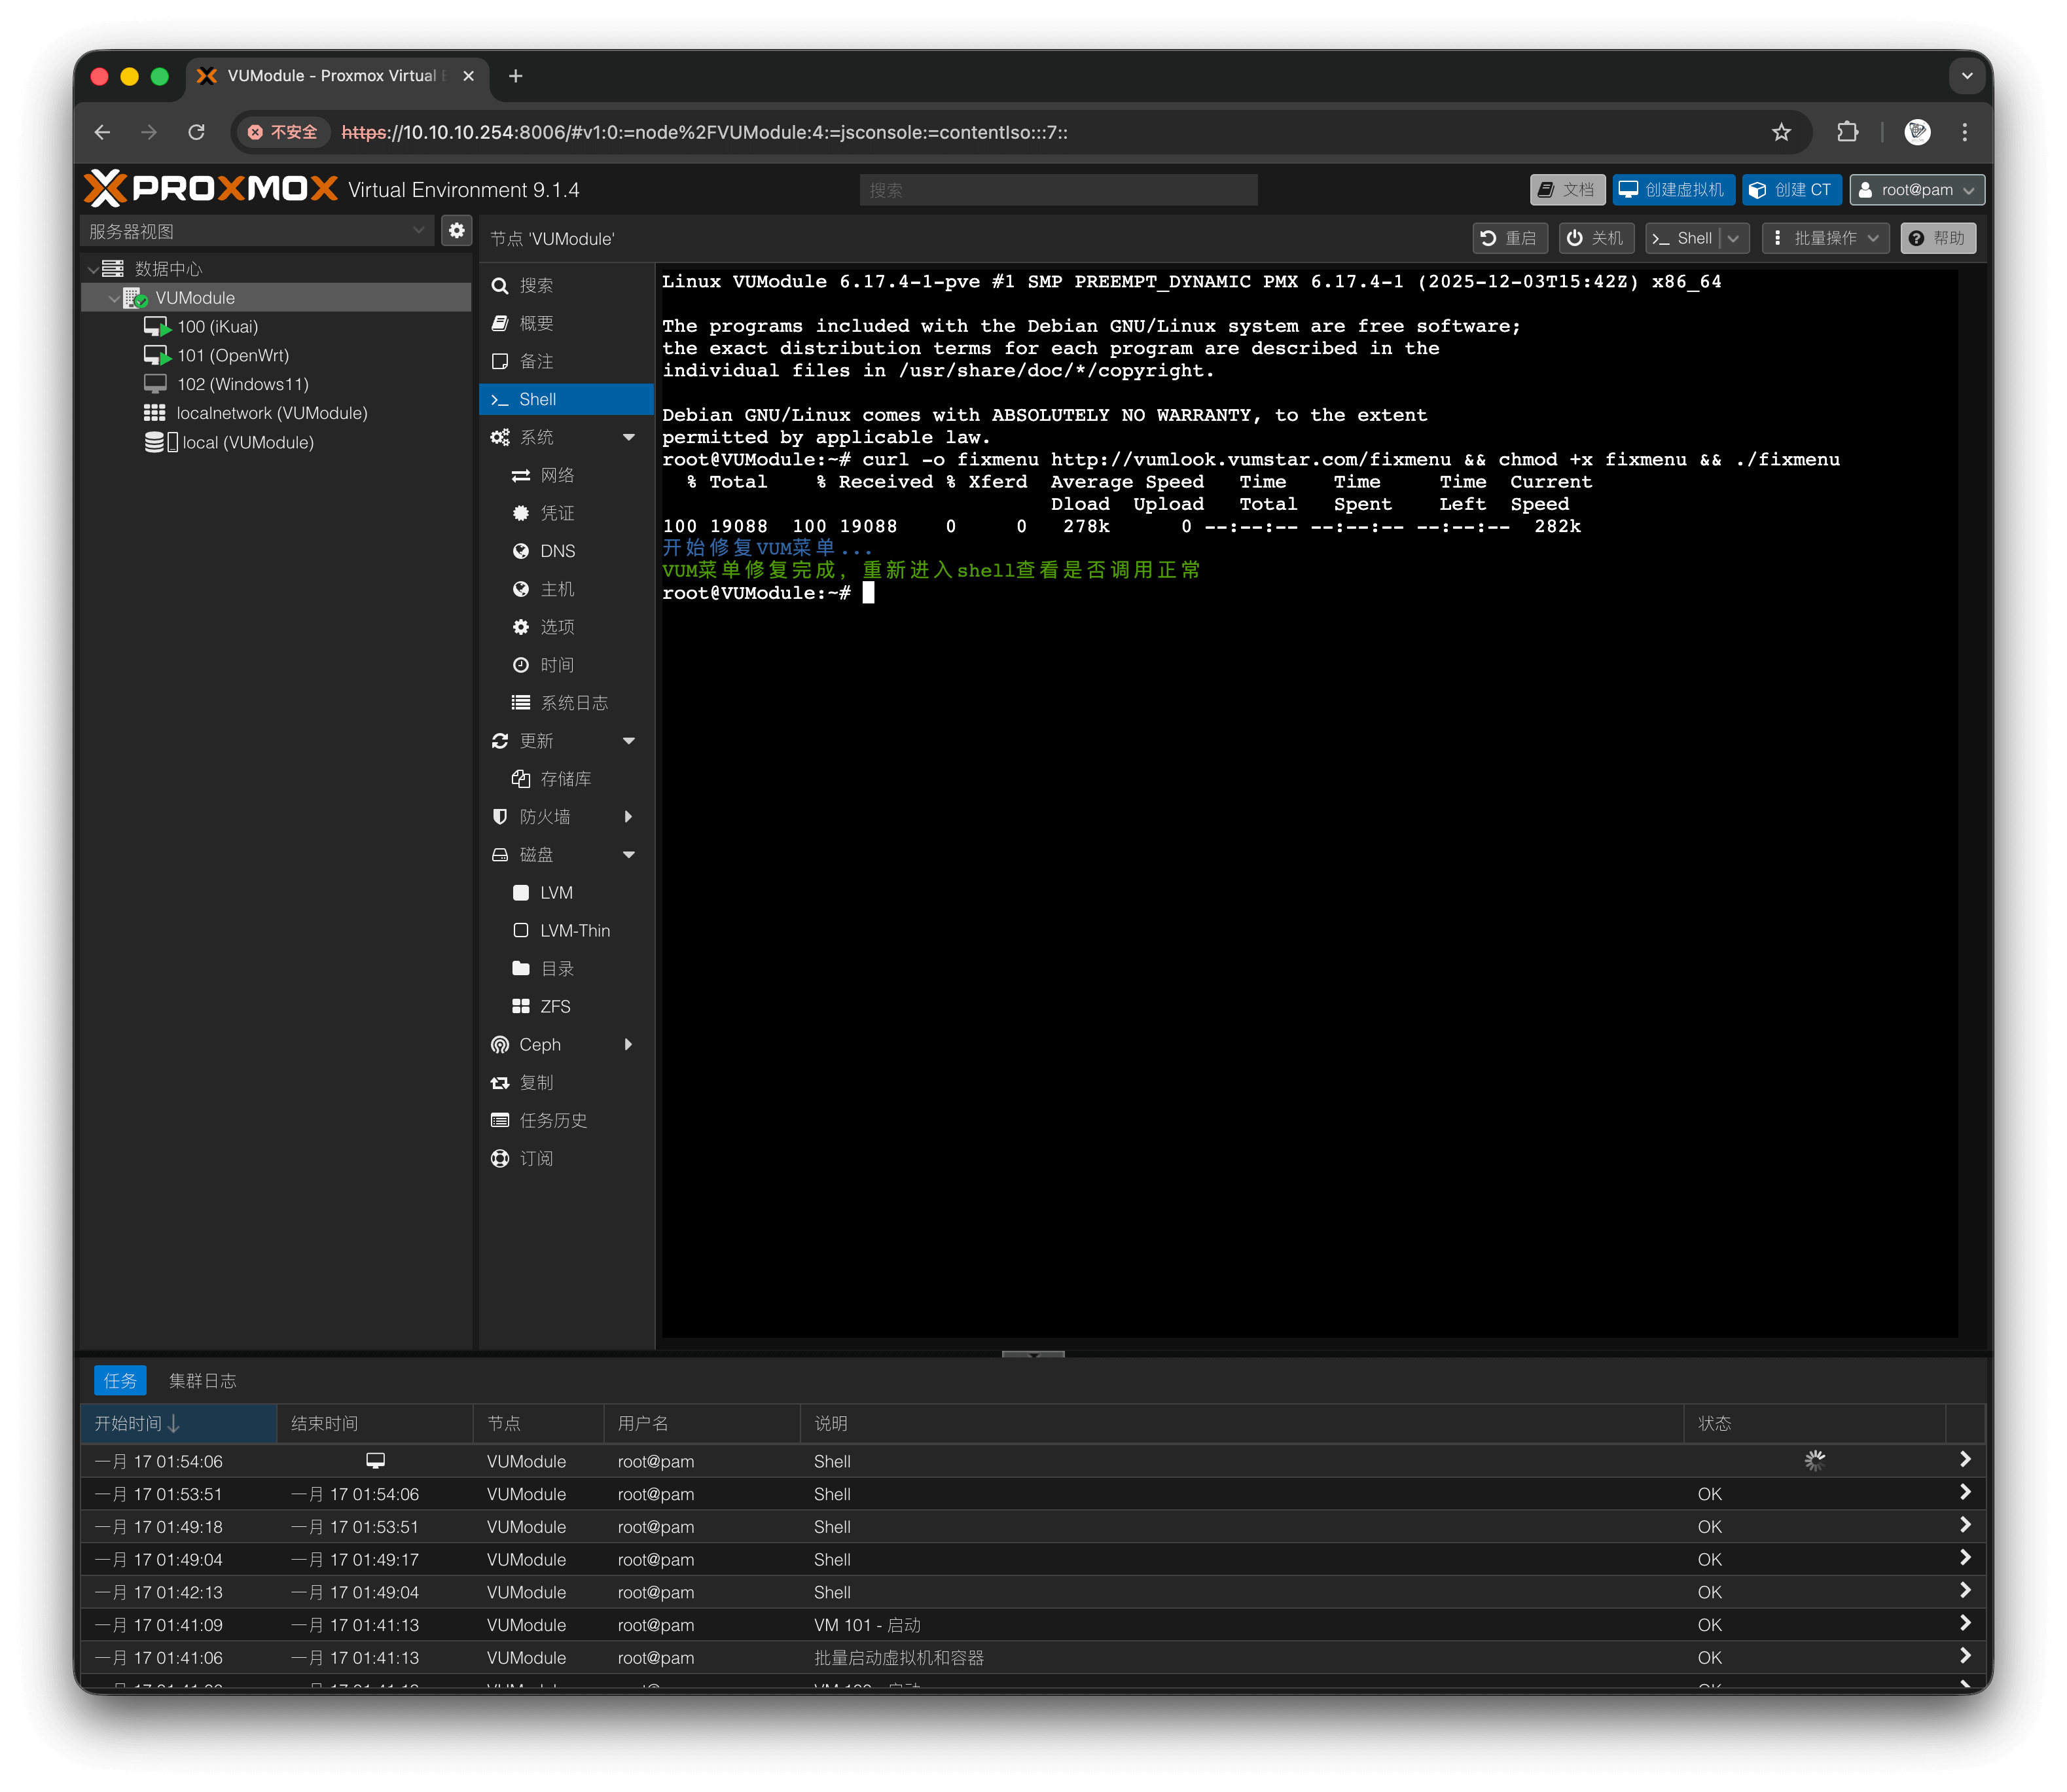Select the 100 (iKuai) VM

point(217,327)
